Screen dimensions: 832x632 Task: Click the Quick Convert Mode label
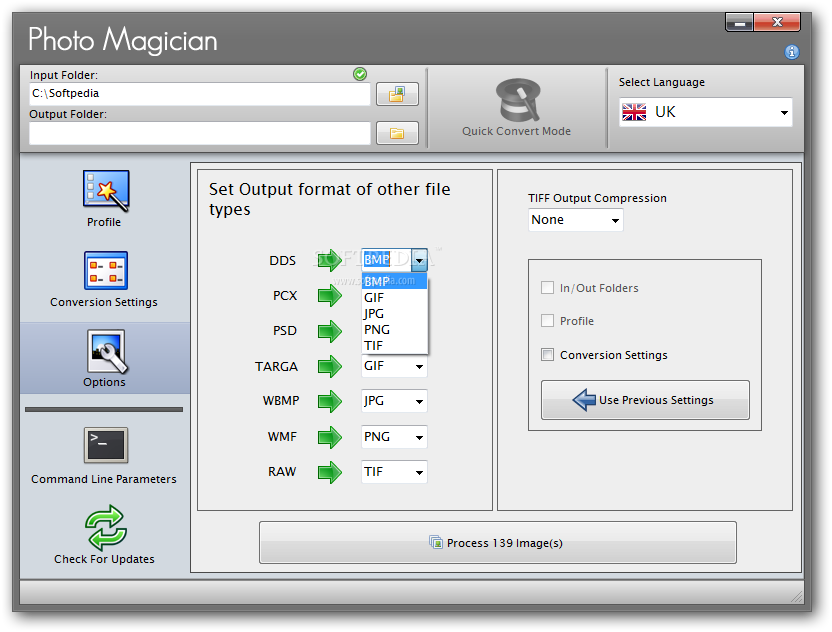(516, 131)
